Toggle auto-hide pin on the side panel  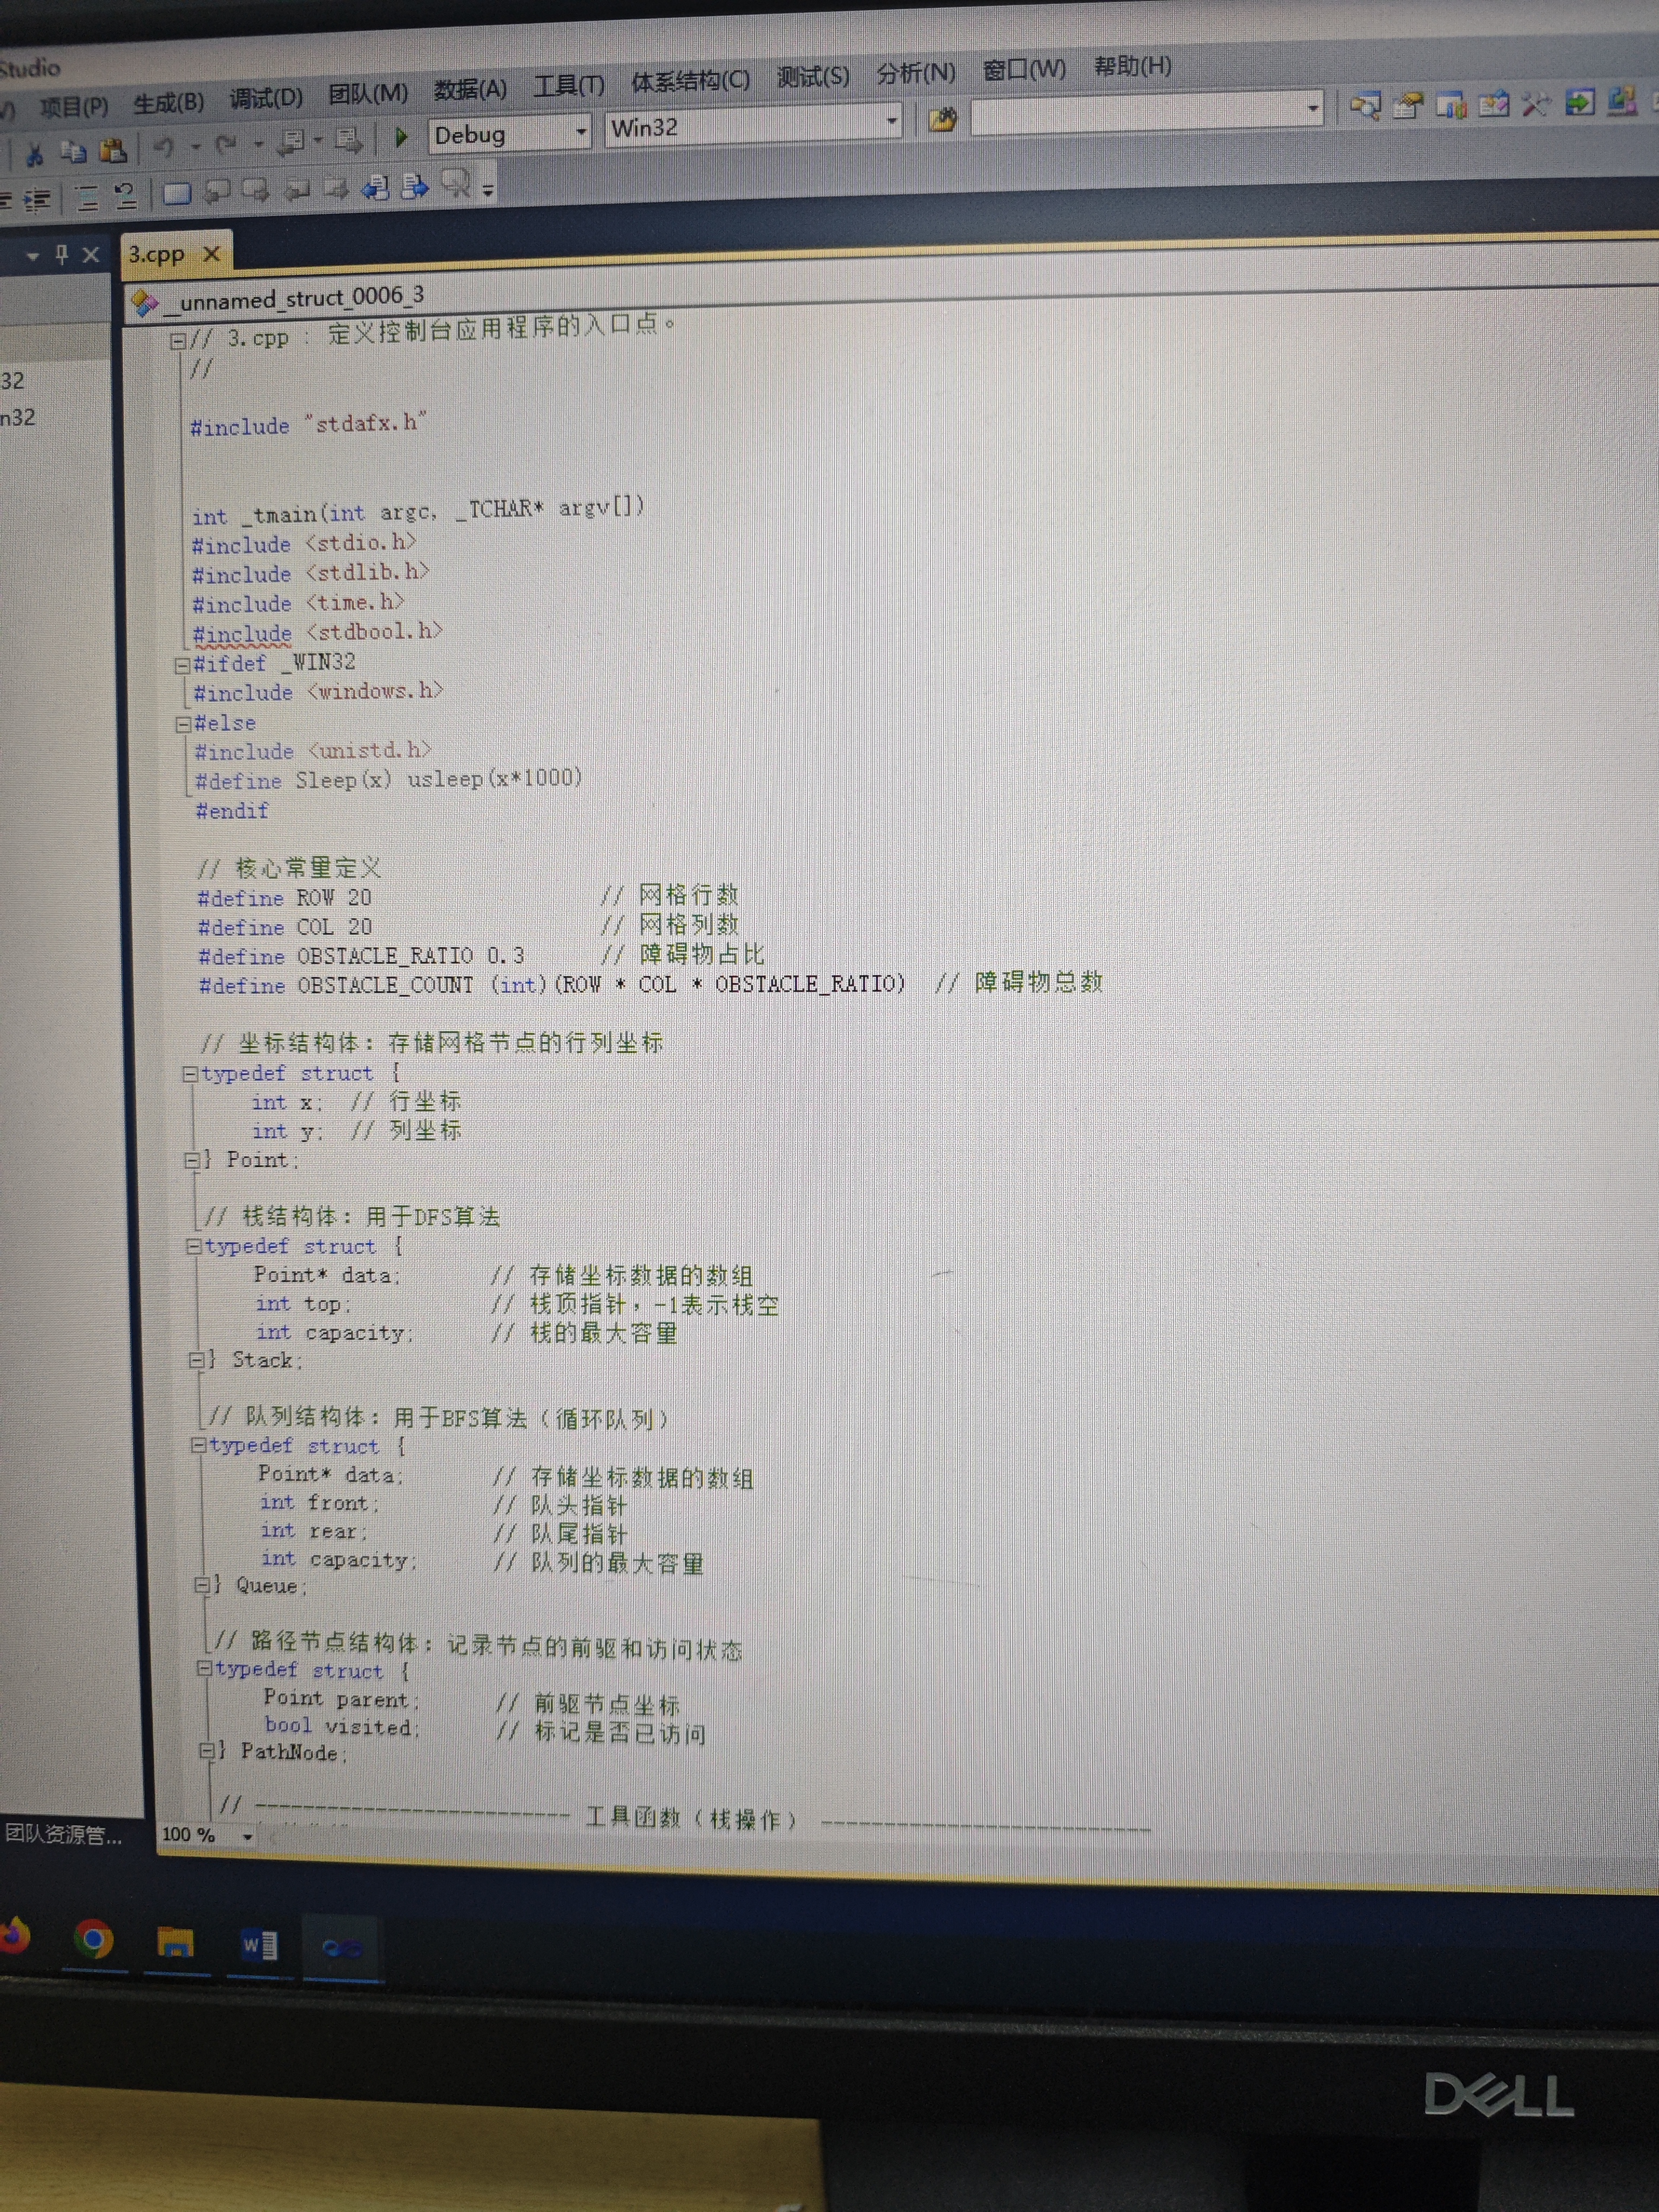[x=62, y=255]
